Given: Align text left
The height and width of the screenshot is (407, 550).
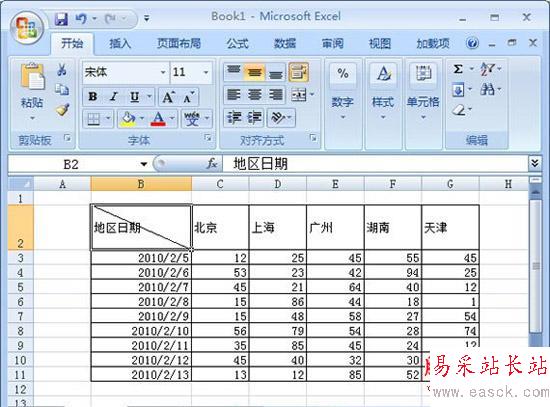Looking at the screenshot, I should click(233, 95).
